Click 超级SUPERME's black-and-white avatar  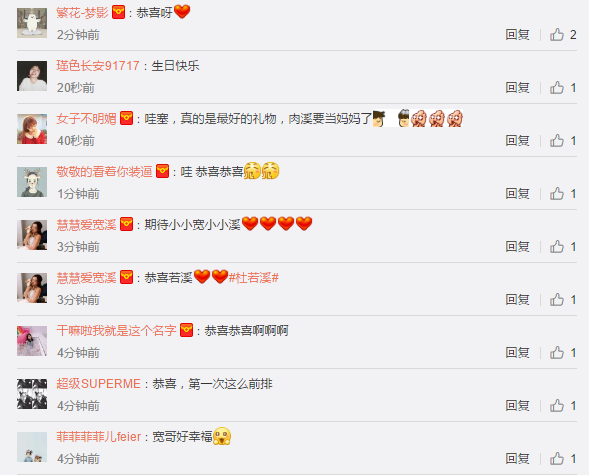coord(32,394)
